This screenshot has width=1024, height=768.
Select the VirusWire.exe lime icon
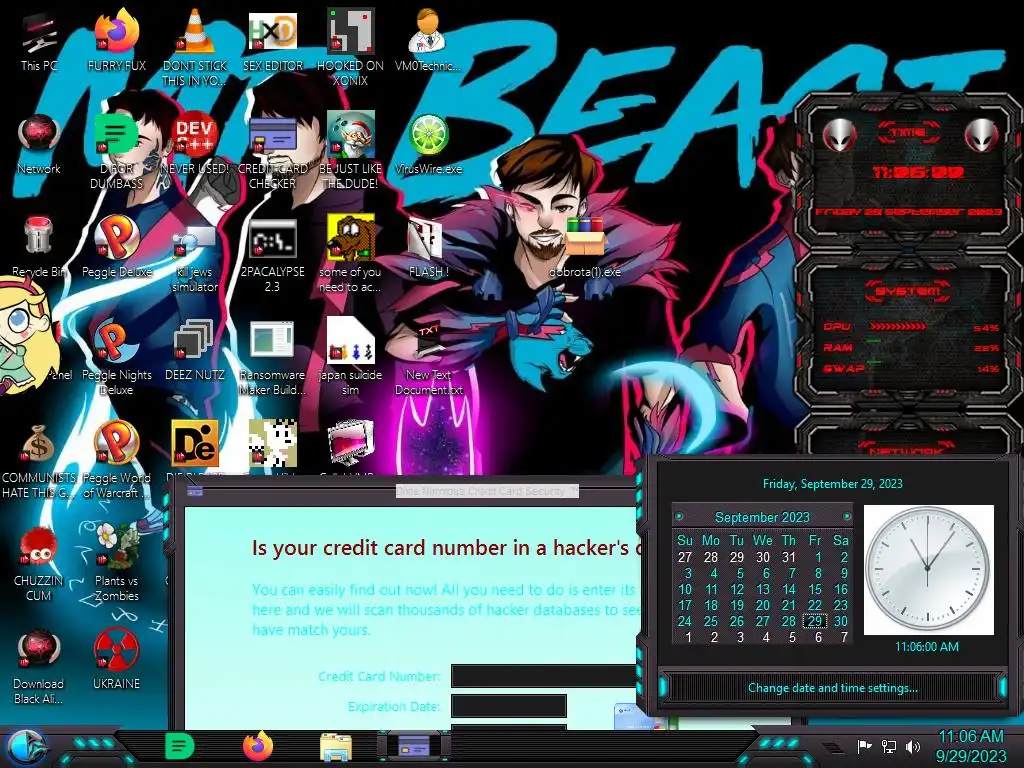point(428,145)
